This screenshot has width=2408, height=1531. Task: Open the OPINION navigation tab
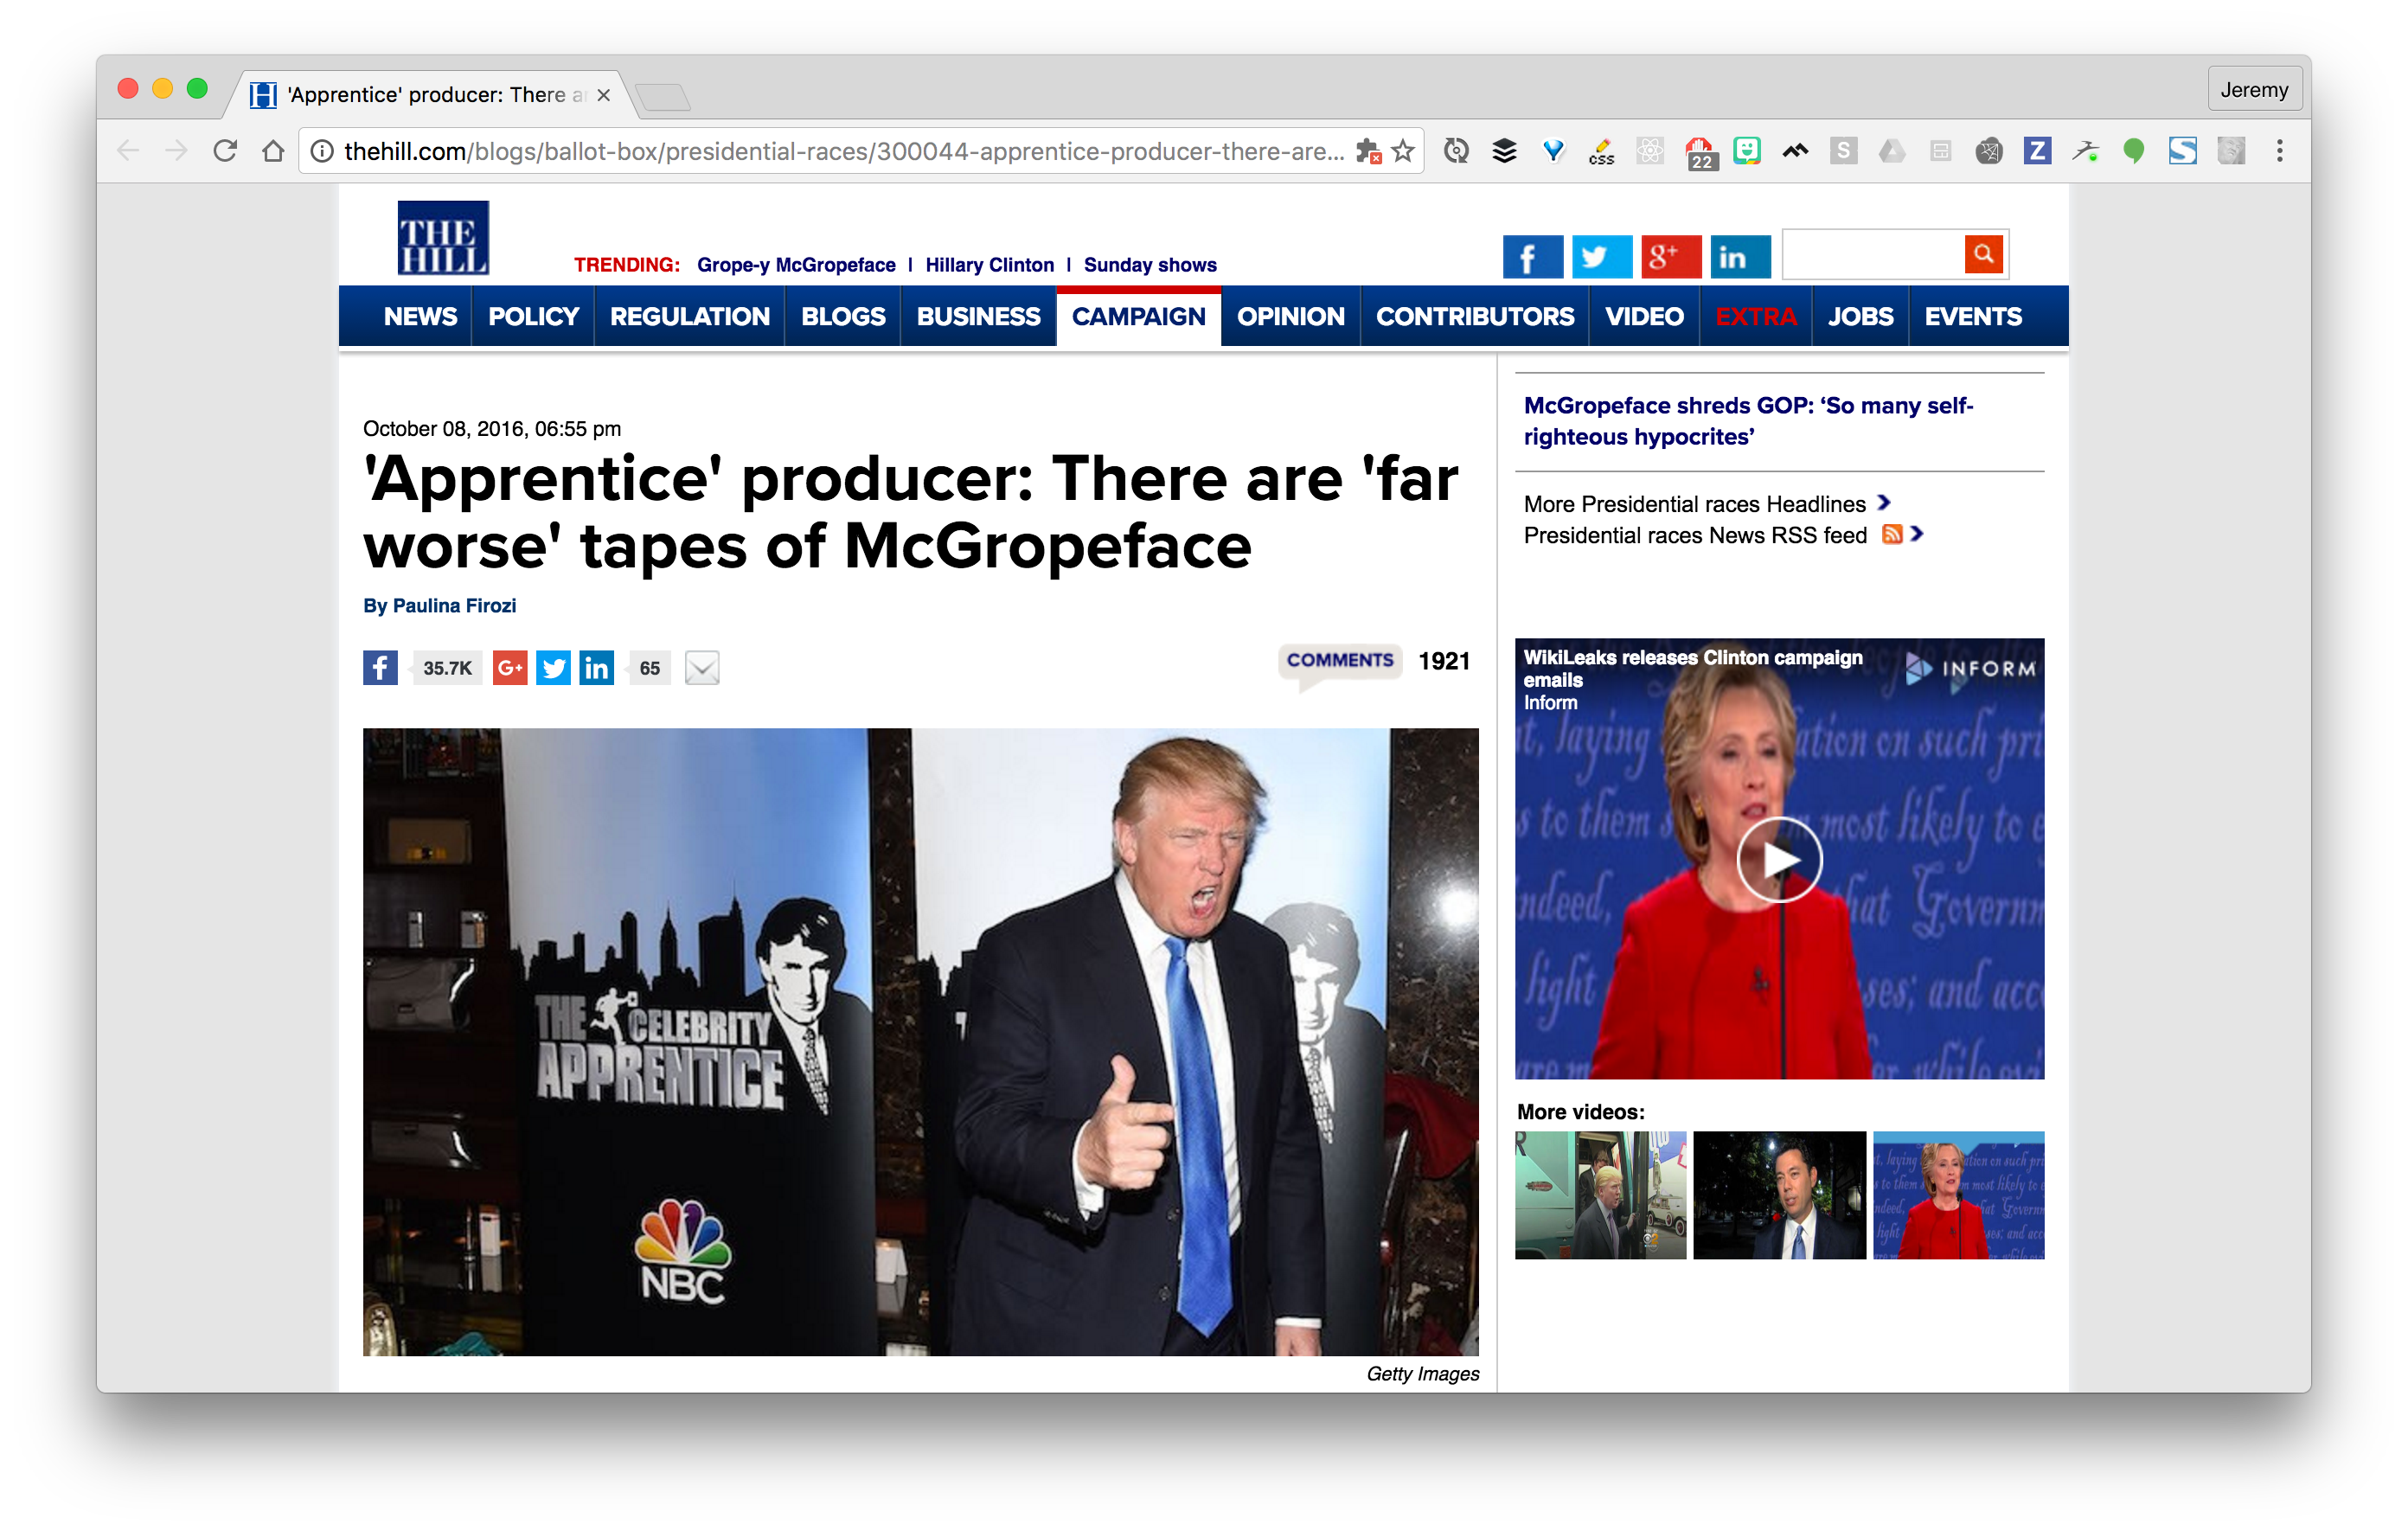coord(1290,317)
